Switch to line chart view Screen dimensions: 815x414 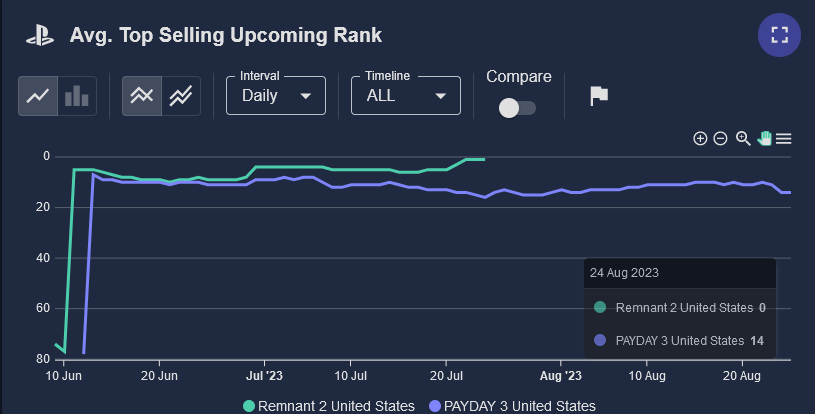tap(38, 96)
